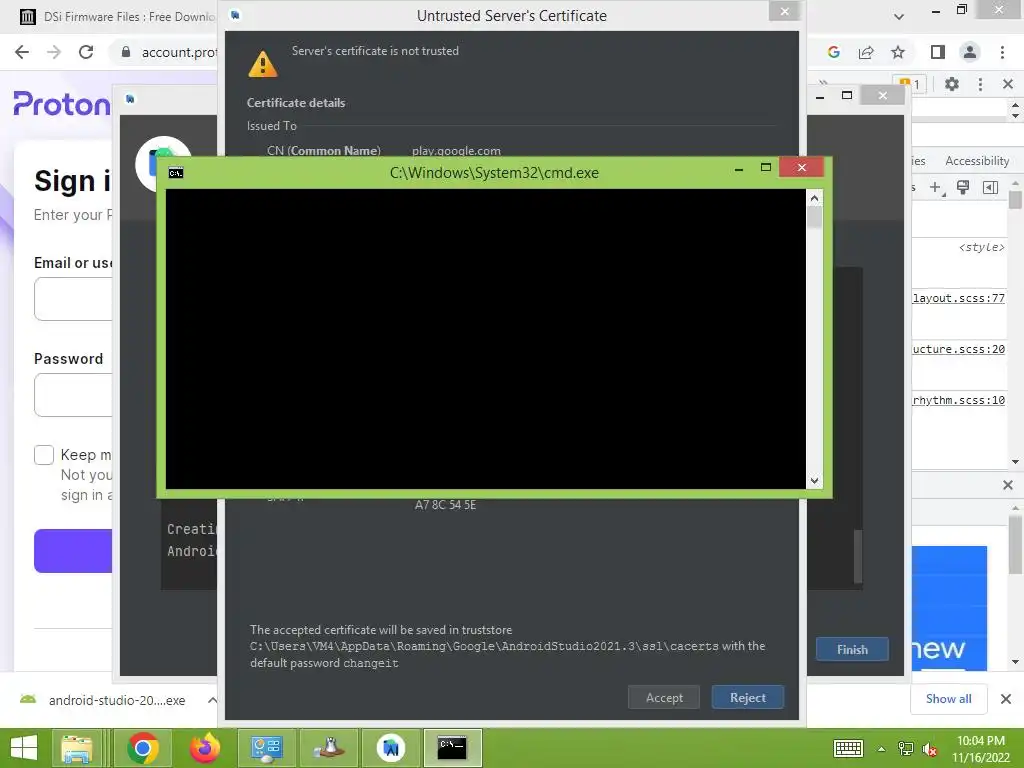Open Windows Start button
Screen dimensions: 1024x768
tap(24, 748)
